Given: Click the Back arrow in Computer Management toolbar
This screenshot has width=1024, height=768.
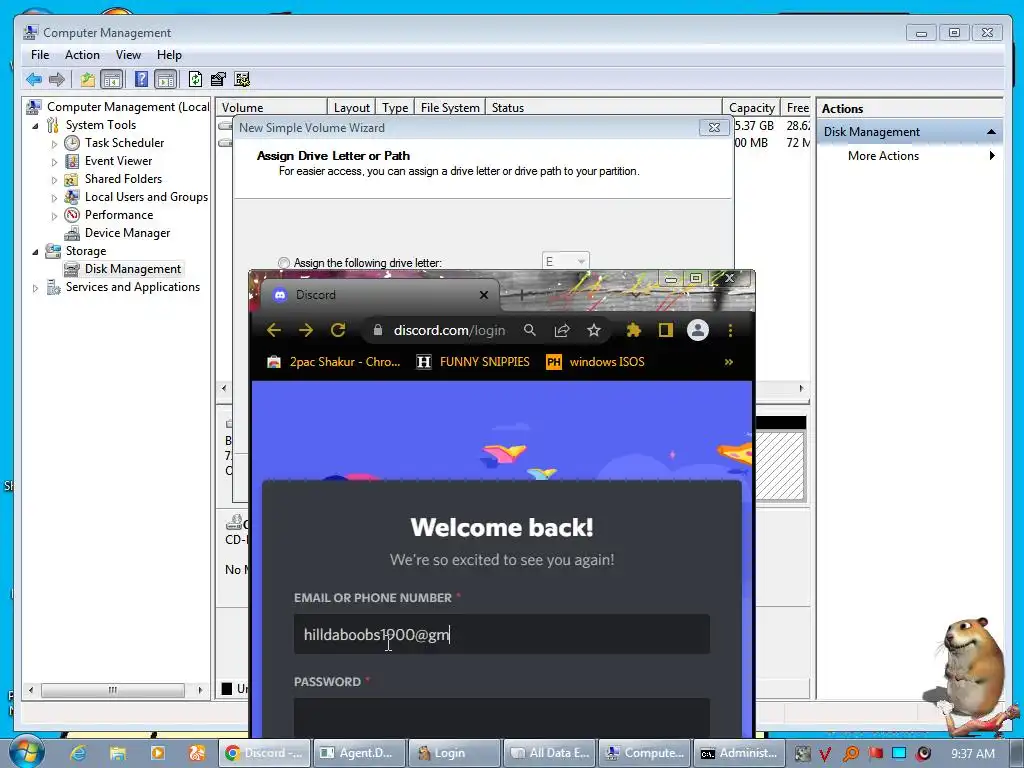Looking at the screenshot, I should pos(33,80).
